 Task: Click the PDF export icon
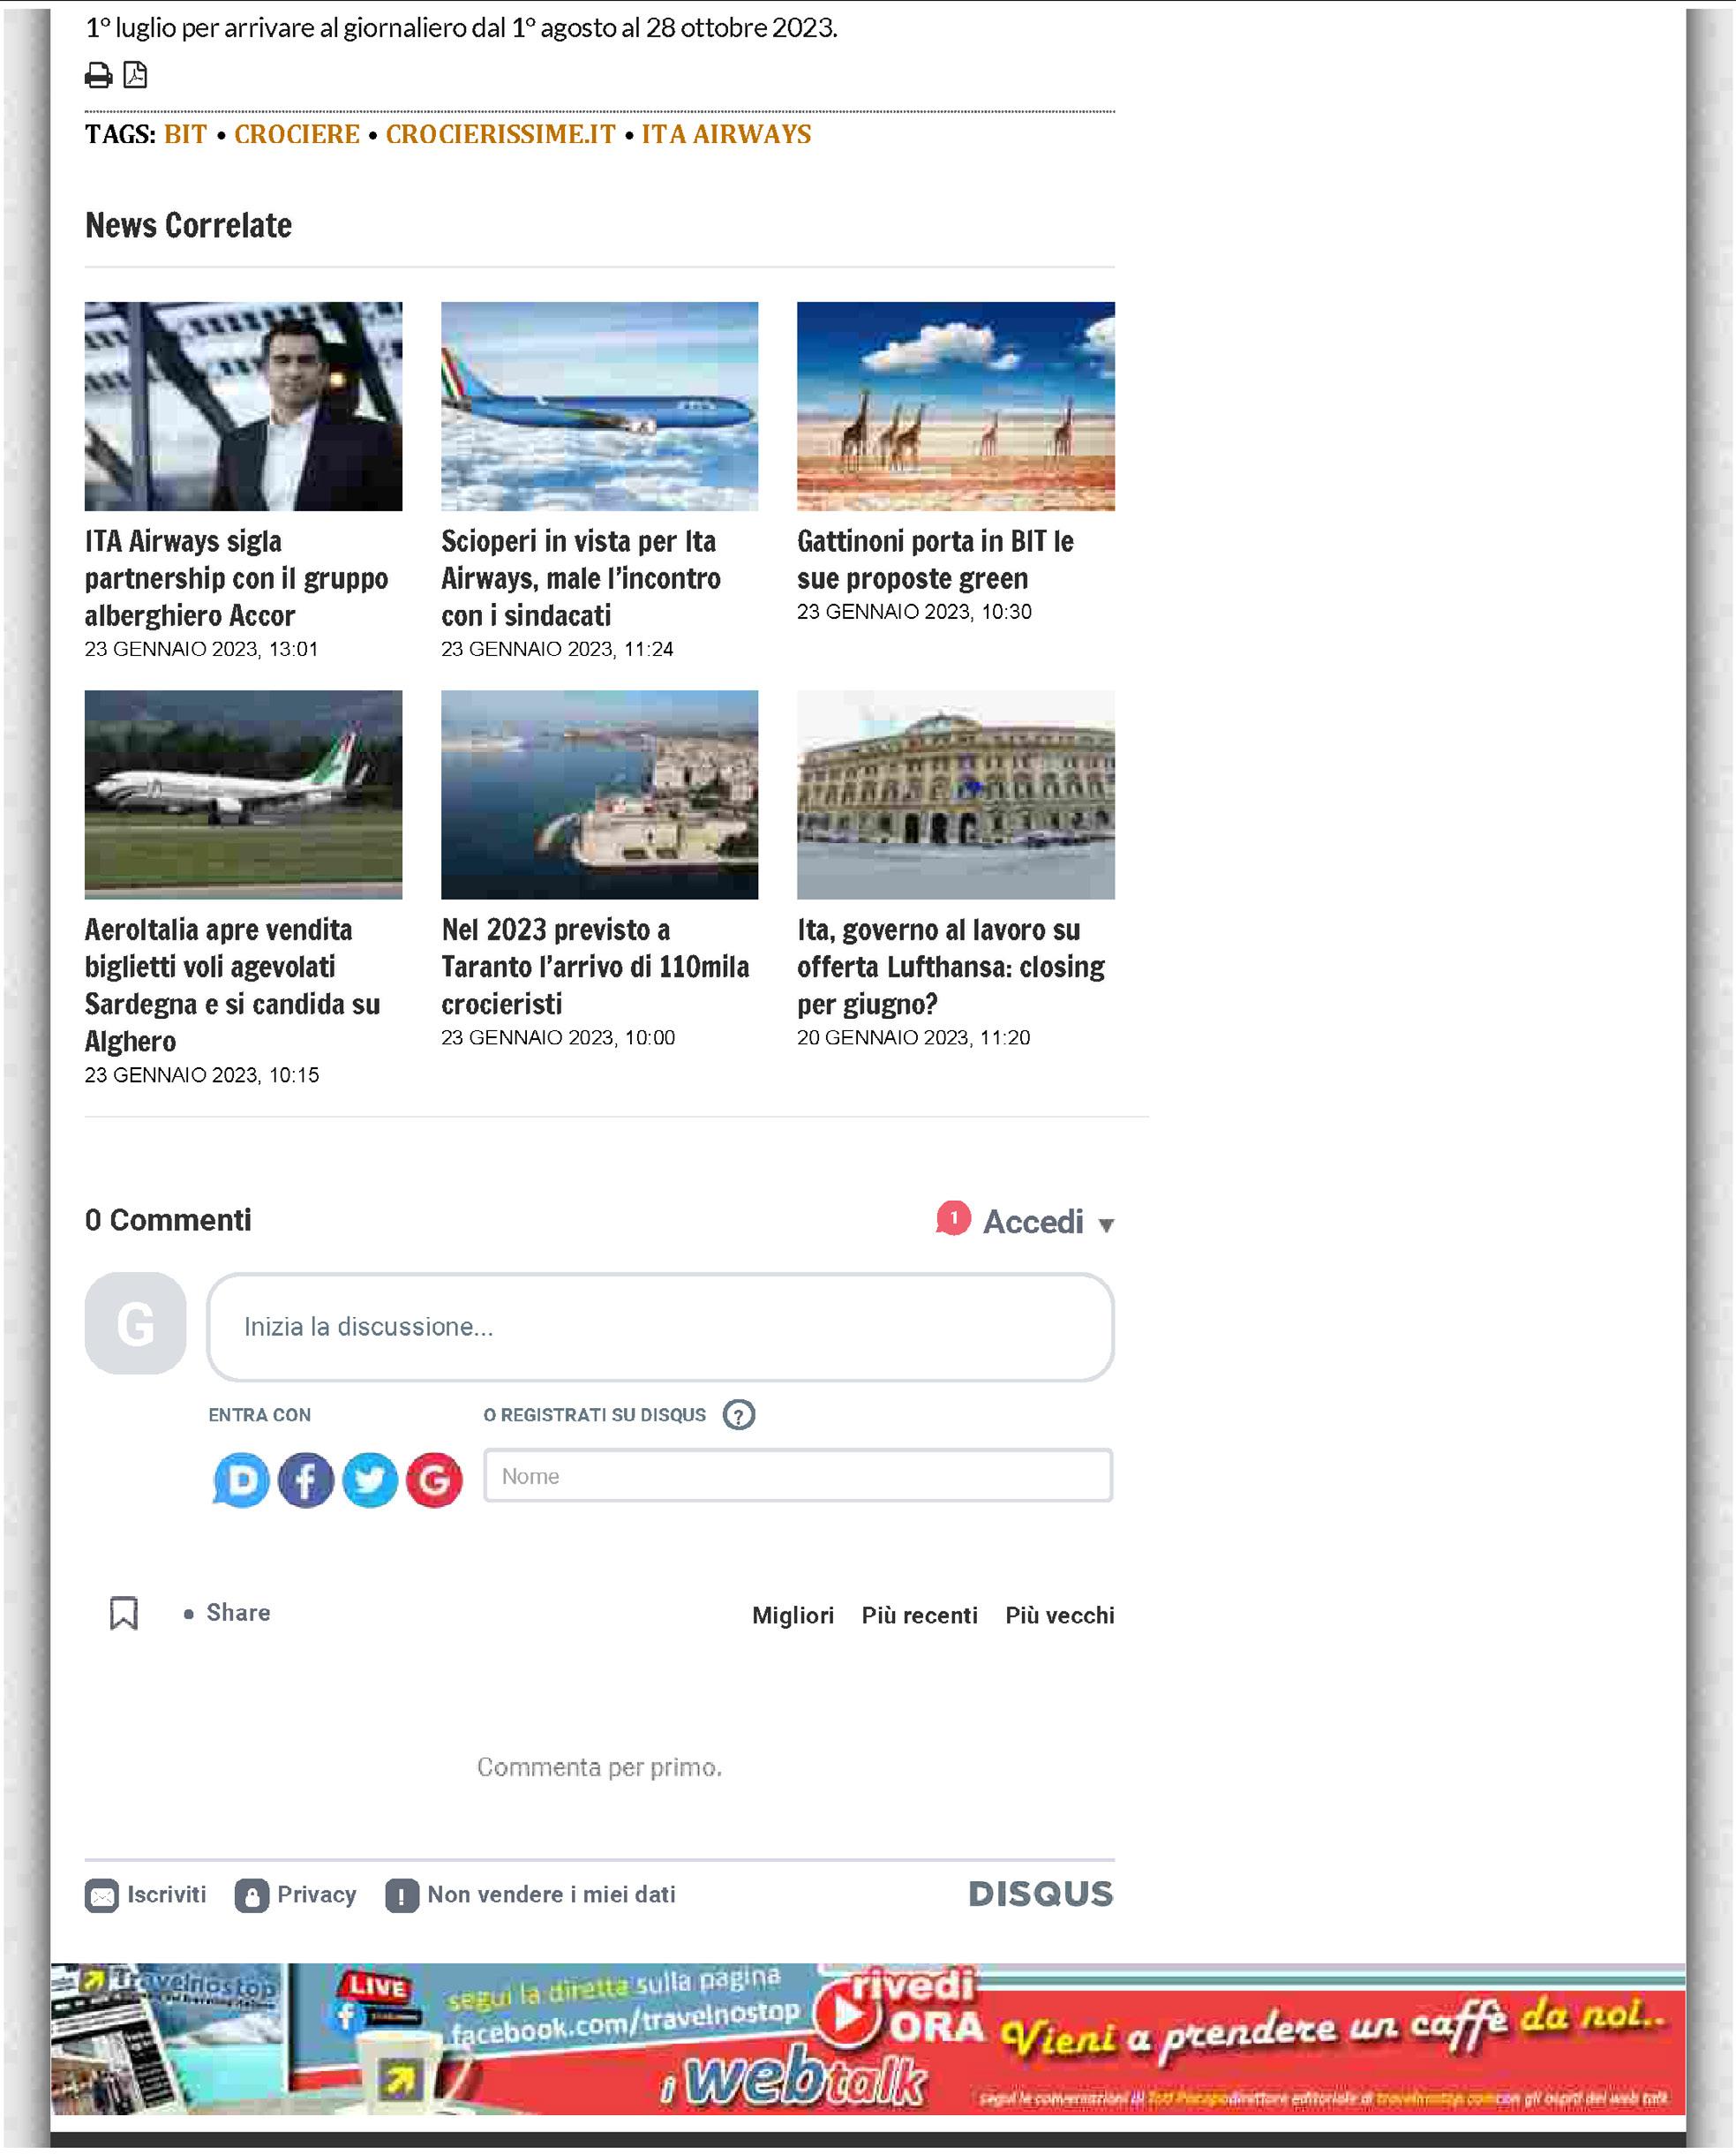[135, 75]
